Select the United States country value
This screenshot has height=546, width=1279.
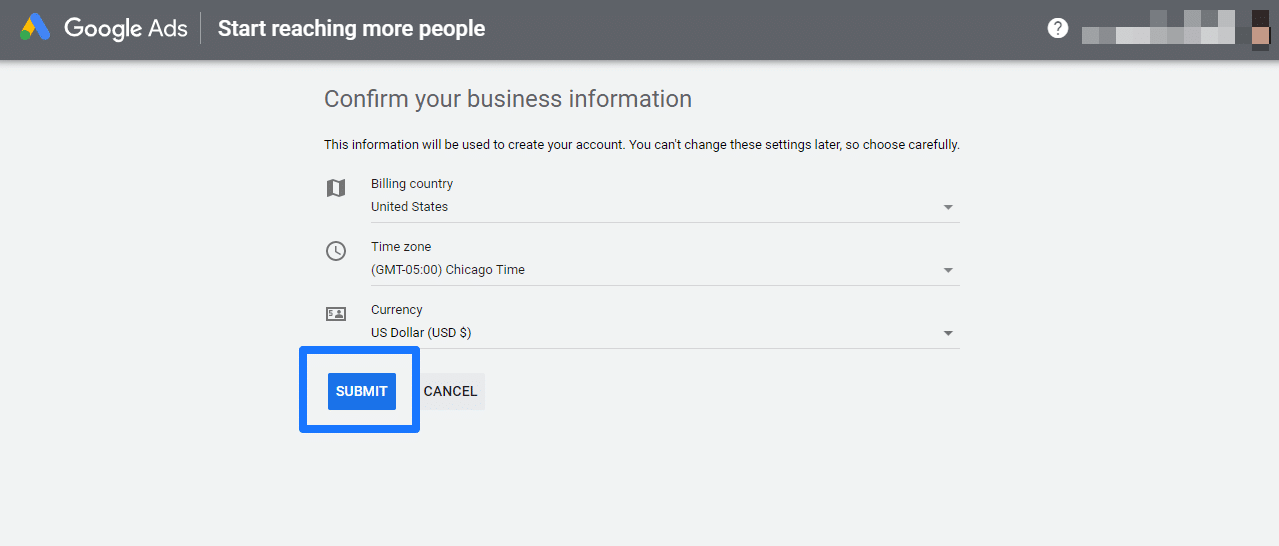(409, 207)
